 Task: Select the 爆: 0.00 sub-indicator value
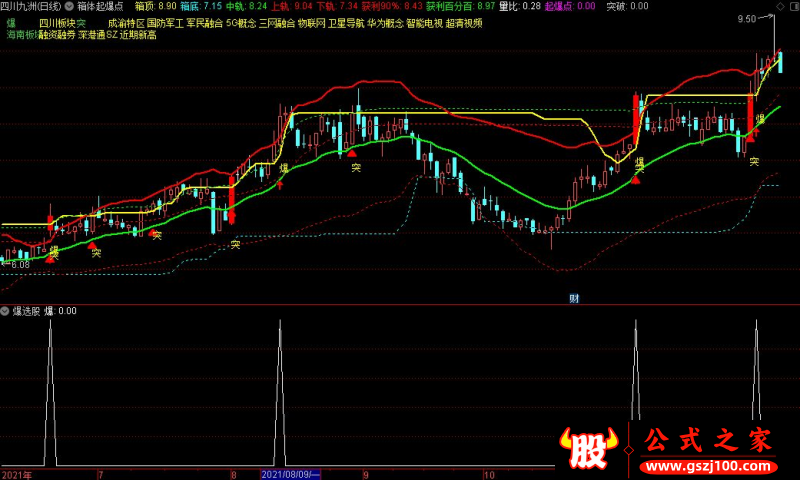tap(60, 311)
